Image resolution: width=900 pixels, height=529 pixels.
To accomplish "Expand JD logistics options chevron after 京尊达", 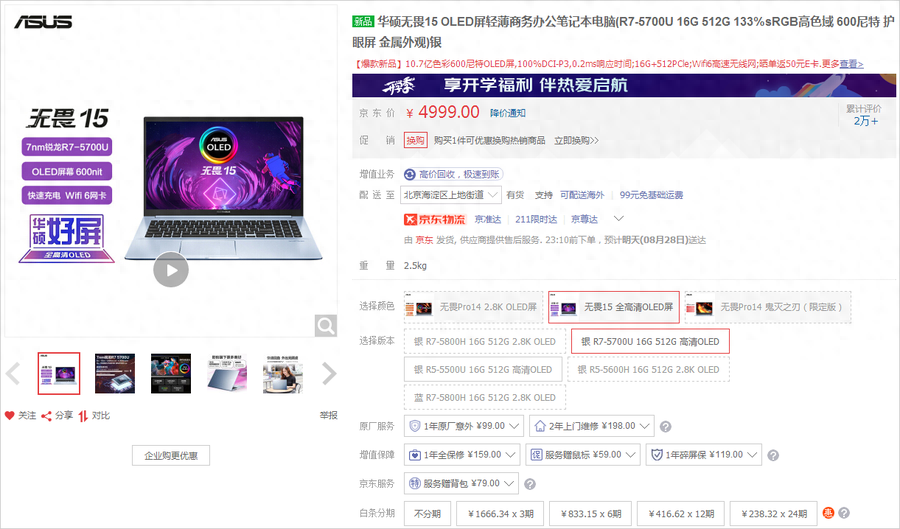I will [618, 219].
